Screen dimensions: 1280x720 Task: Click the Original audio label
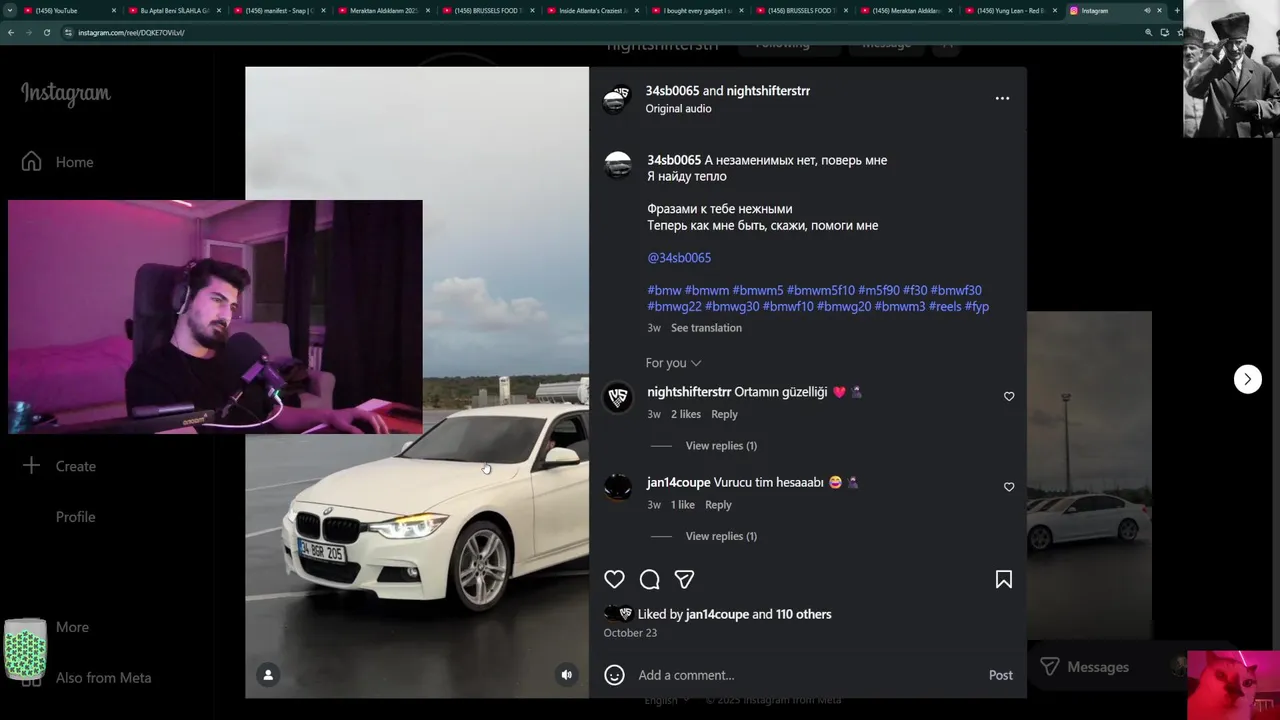point(678,109)
